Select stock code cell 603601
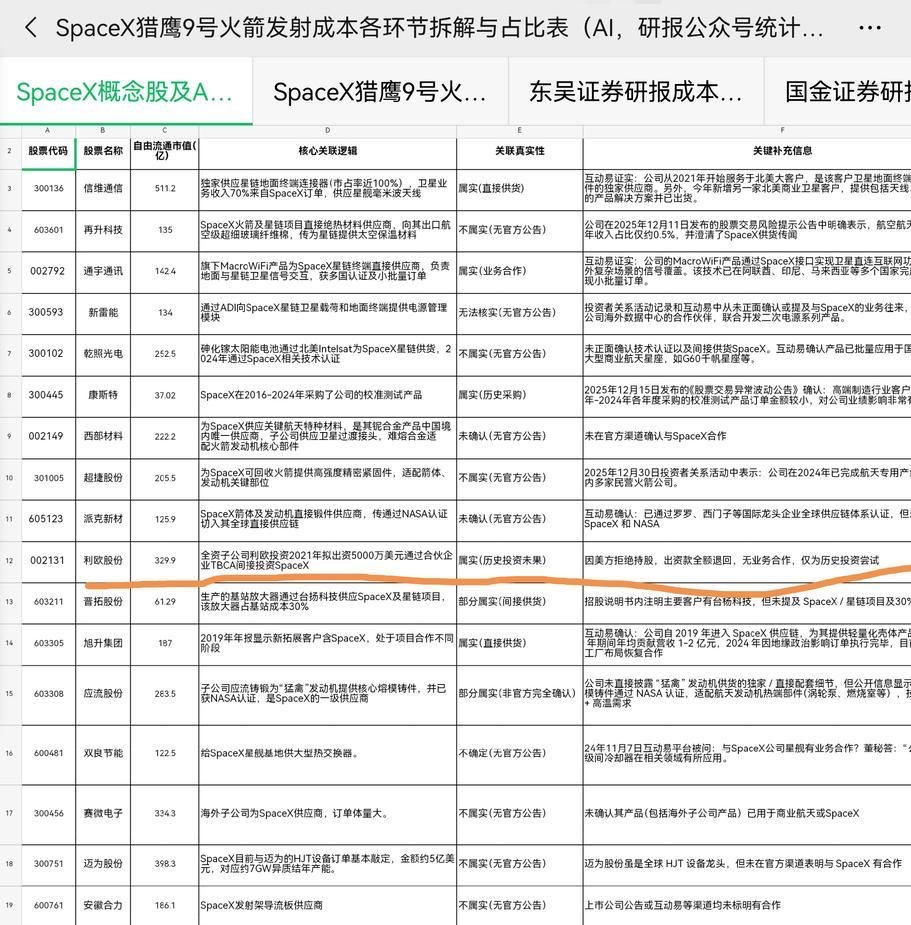This screenshot has height=925, width=911. point(48,230)
